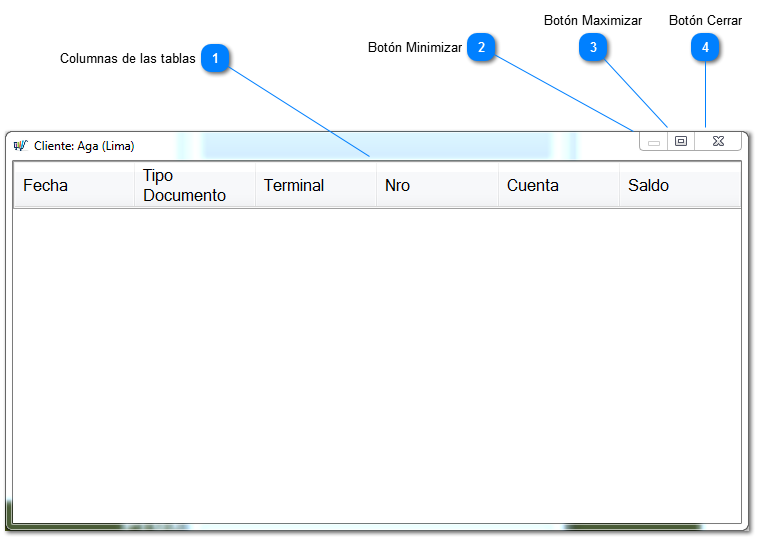The width and height of the screenshot is (759, 540).
Task: Click the window title 'Cliente: Aga (Lima)'
Action: coord(84,146)
